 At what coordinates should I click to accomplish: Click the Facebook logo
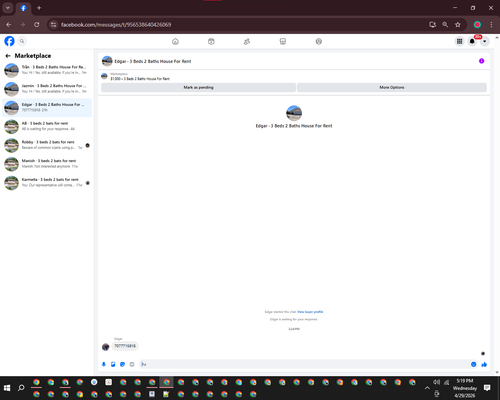(x=9, y=41)
